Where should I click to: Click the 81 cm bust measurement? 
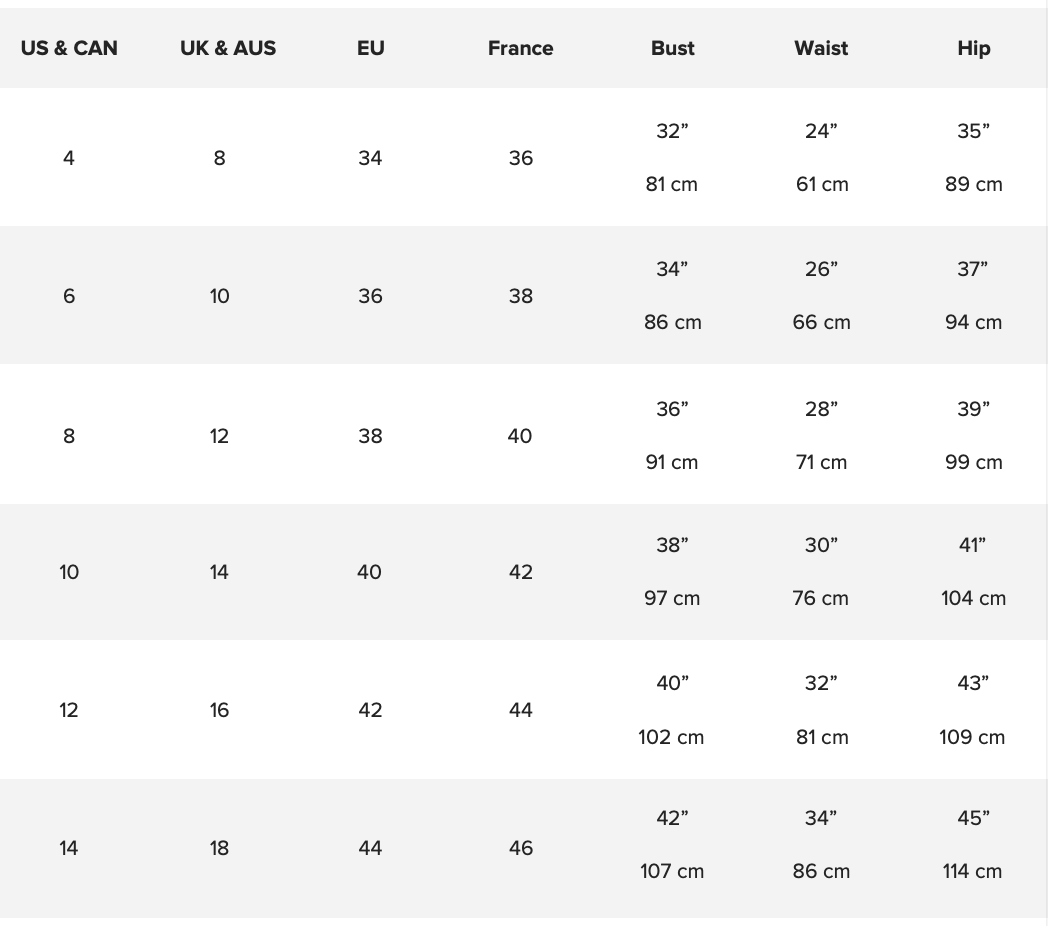(672, 185)
